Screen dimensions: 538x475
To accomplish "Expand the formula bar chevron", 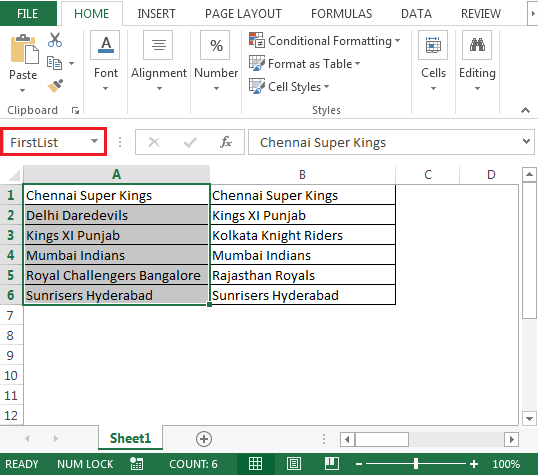I will (x=526, y=141).
